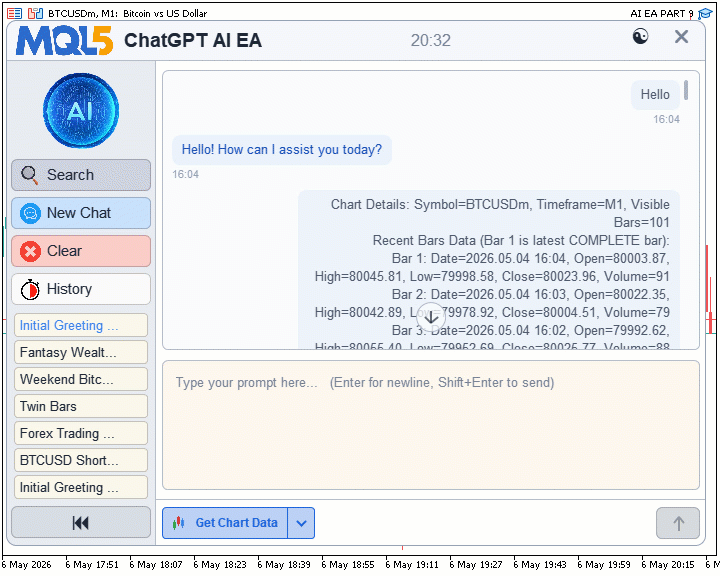Open the Twin Bars chat
Viewport: 720px width, 576px height.
coord(81,407)
